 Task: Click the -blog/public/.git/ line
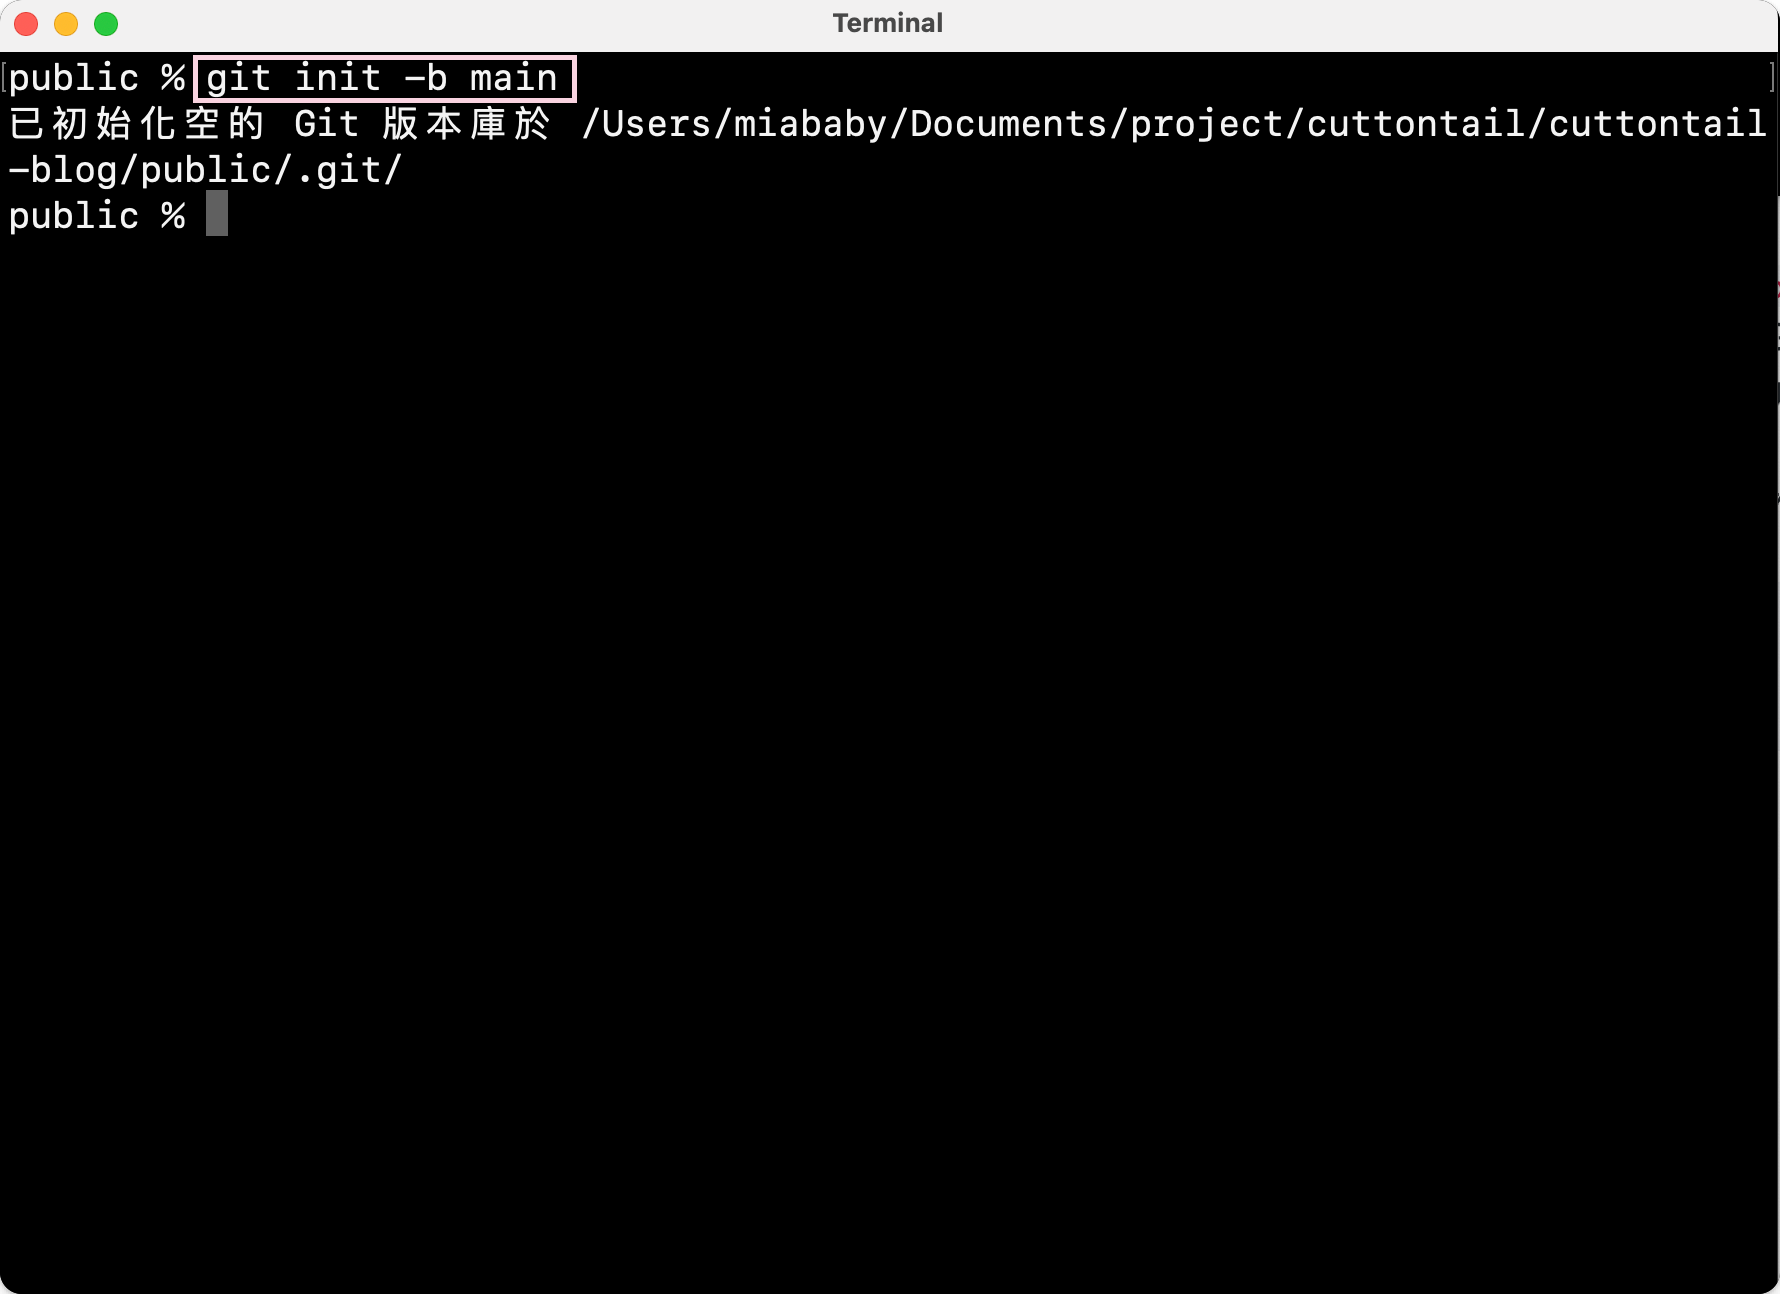pyautogui.click(x=206, y=170)
